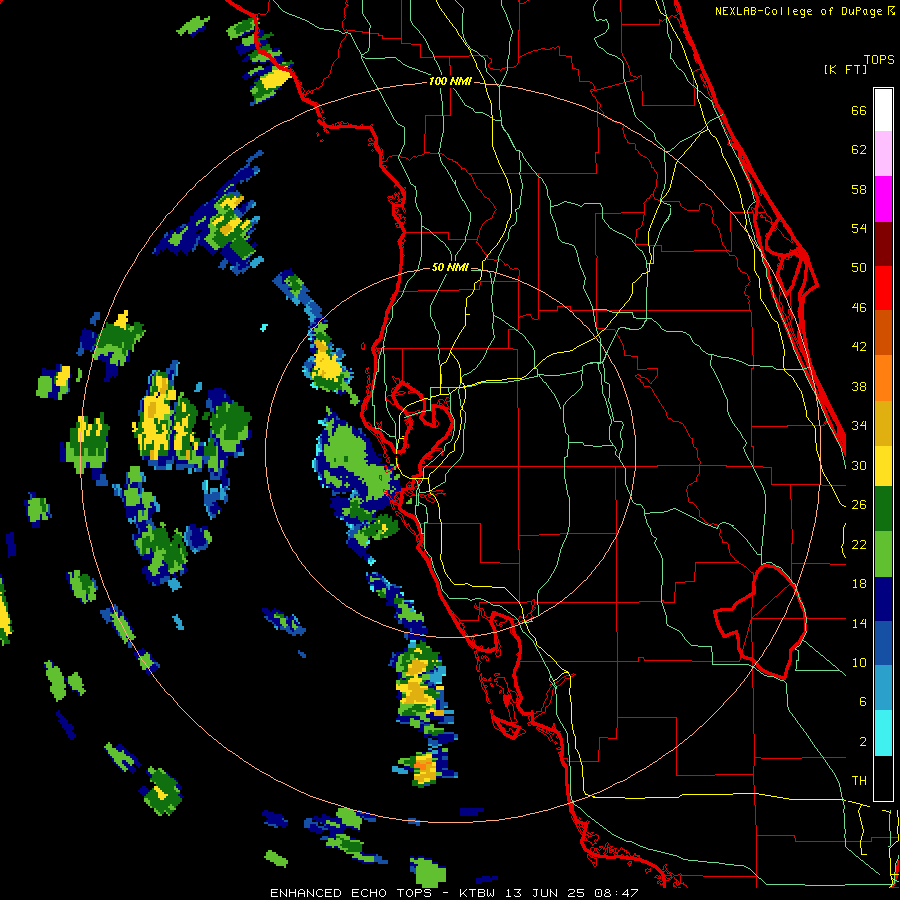This screenshot has width=900, height=900.
Task: Click the 50 legend value in the scale
Action: pyautogui.click(x=859, y=267)
